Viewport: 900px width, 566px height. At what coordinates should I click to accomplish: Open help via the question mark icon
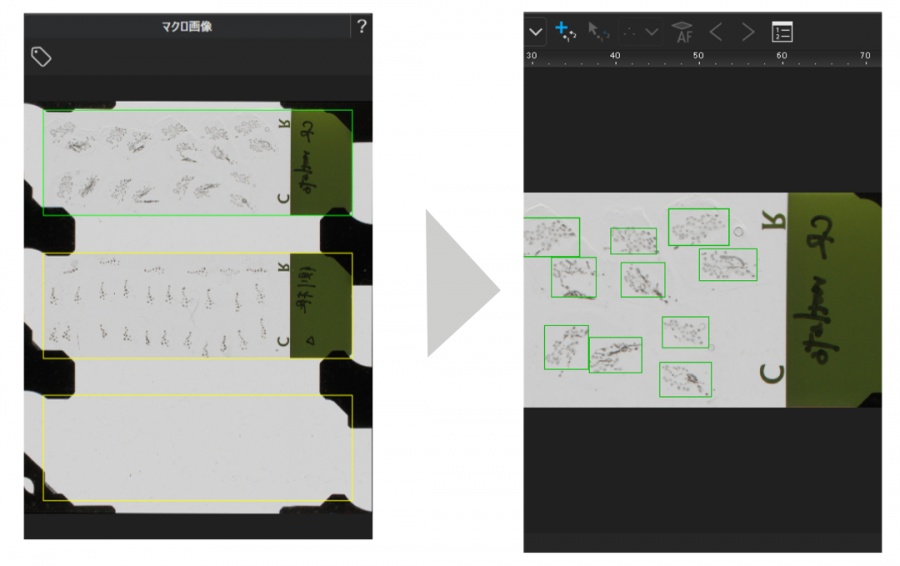coord(362,26)
